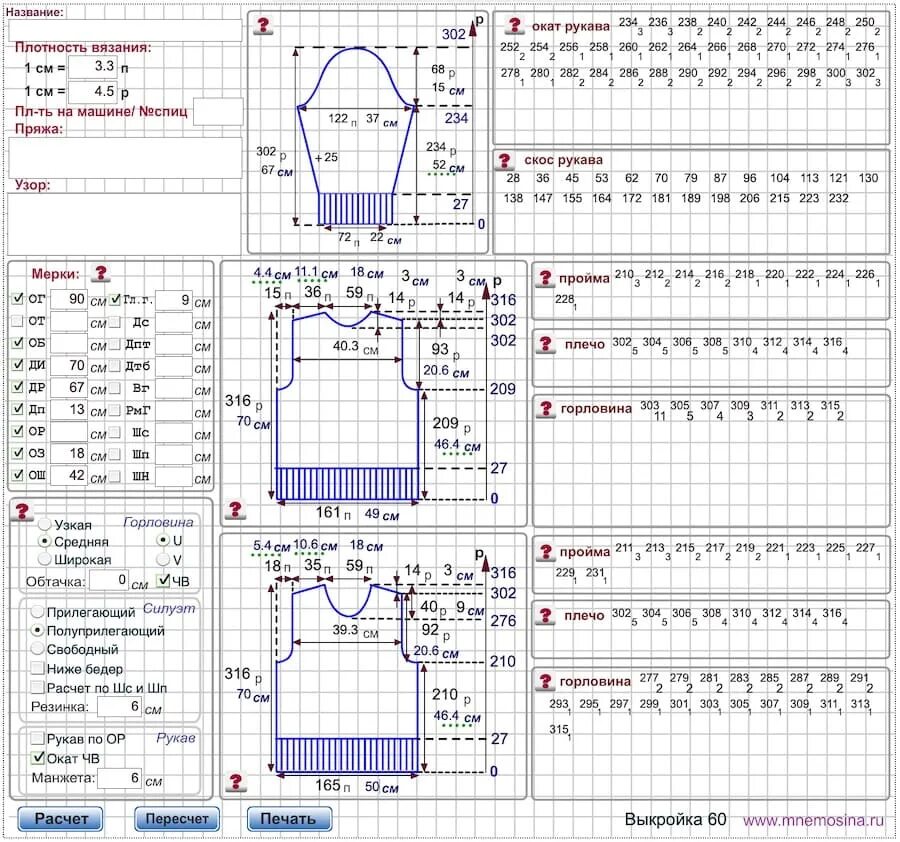The image size is (900, 842).
Task: Enable the РмГ checkbox
Action: coord(115,410)
